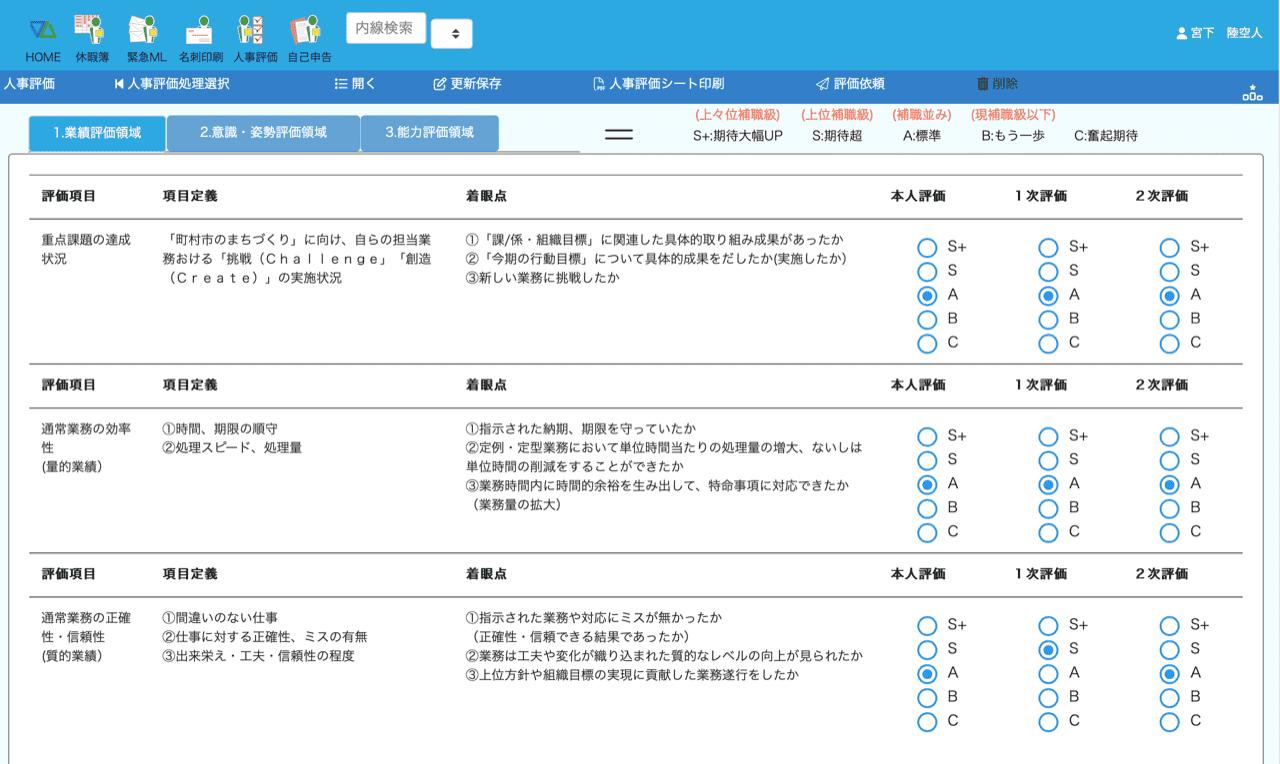Select C for 2次評価 in 通常業務の正確性

point(1169,721)
